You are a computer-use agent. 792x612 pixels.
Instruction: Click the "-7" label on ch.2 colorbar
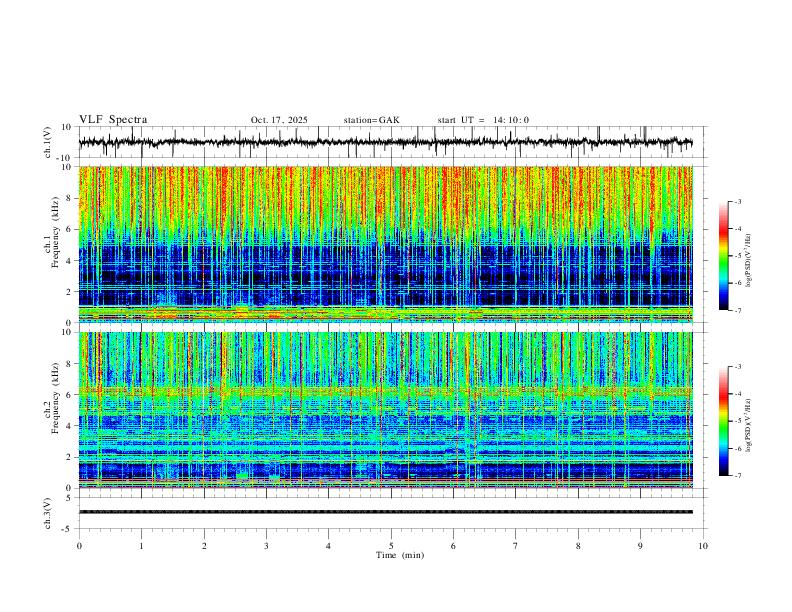[738, 475]
